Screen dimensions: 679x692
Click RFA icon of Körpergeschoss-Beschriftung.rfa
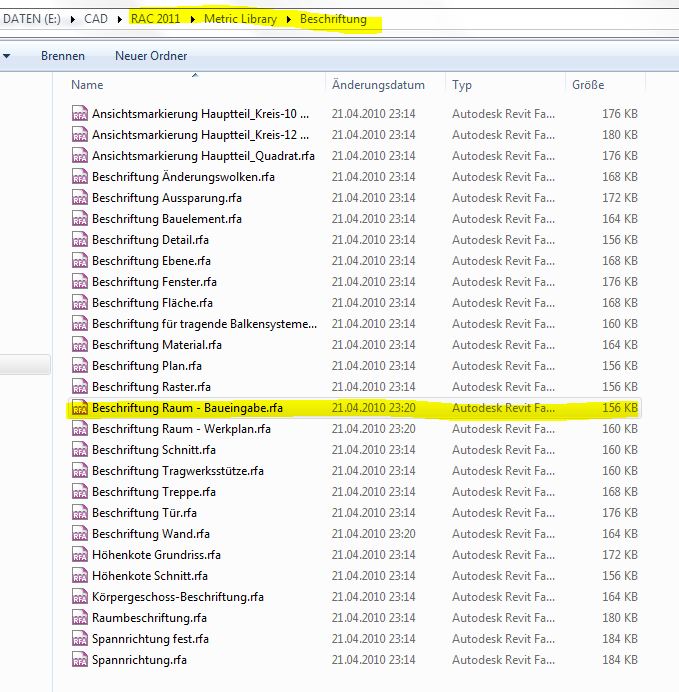pyautogui.click(x=79, y=597)
